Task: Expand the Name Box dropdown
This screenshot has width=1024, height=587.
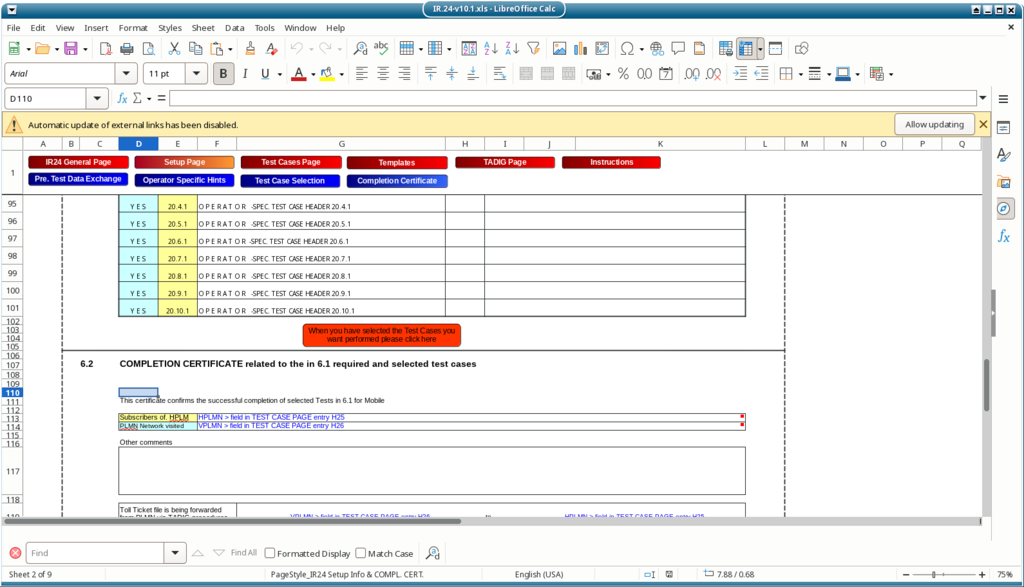Action: pos(97,98)
